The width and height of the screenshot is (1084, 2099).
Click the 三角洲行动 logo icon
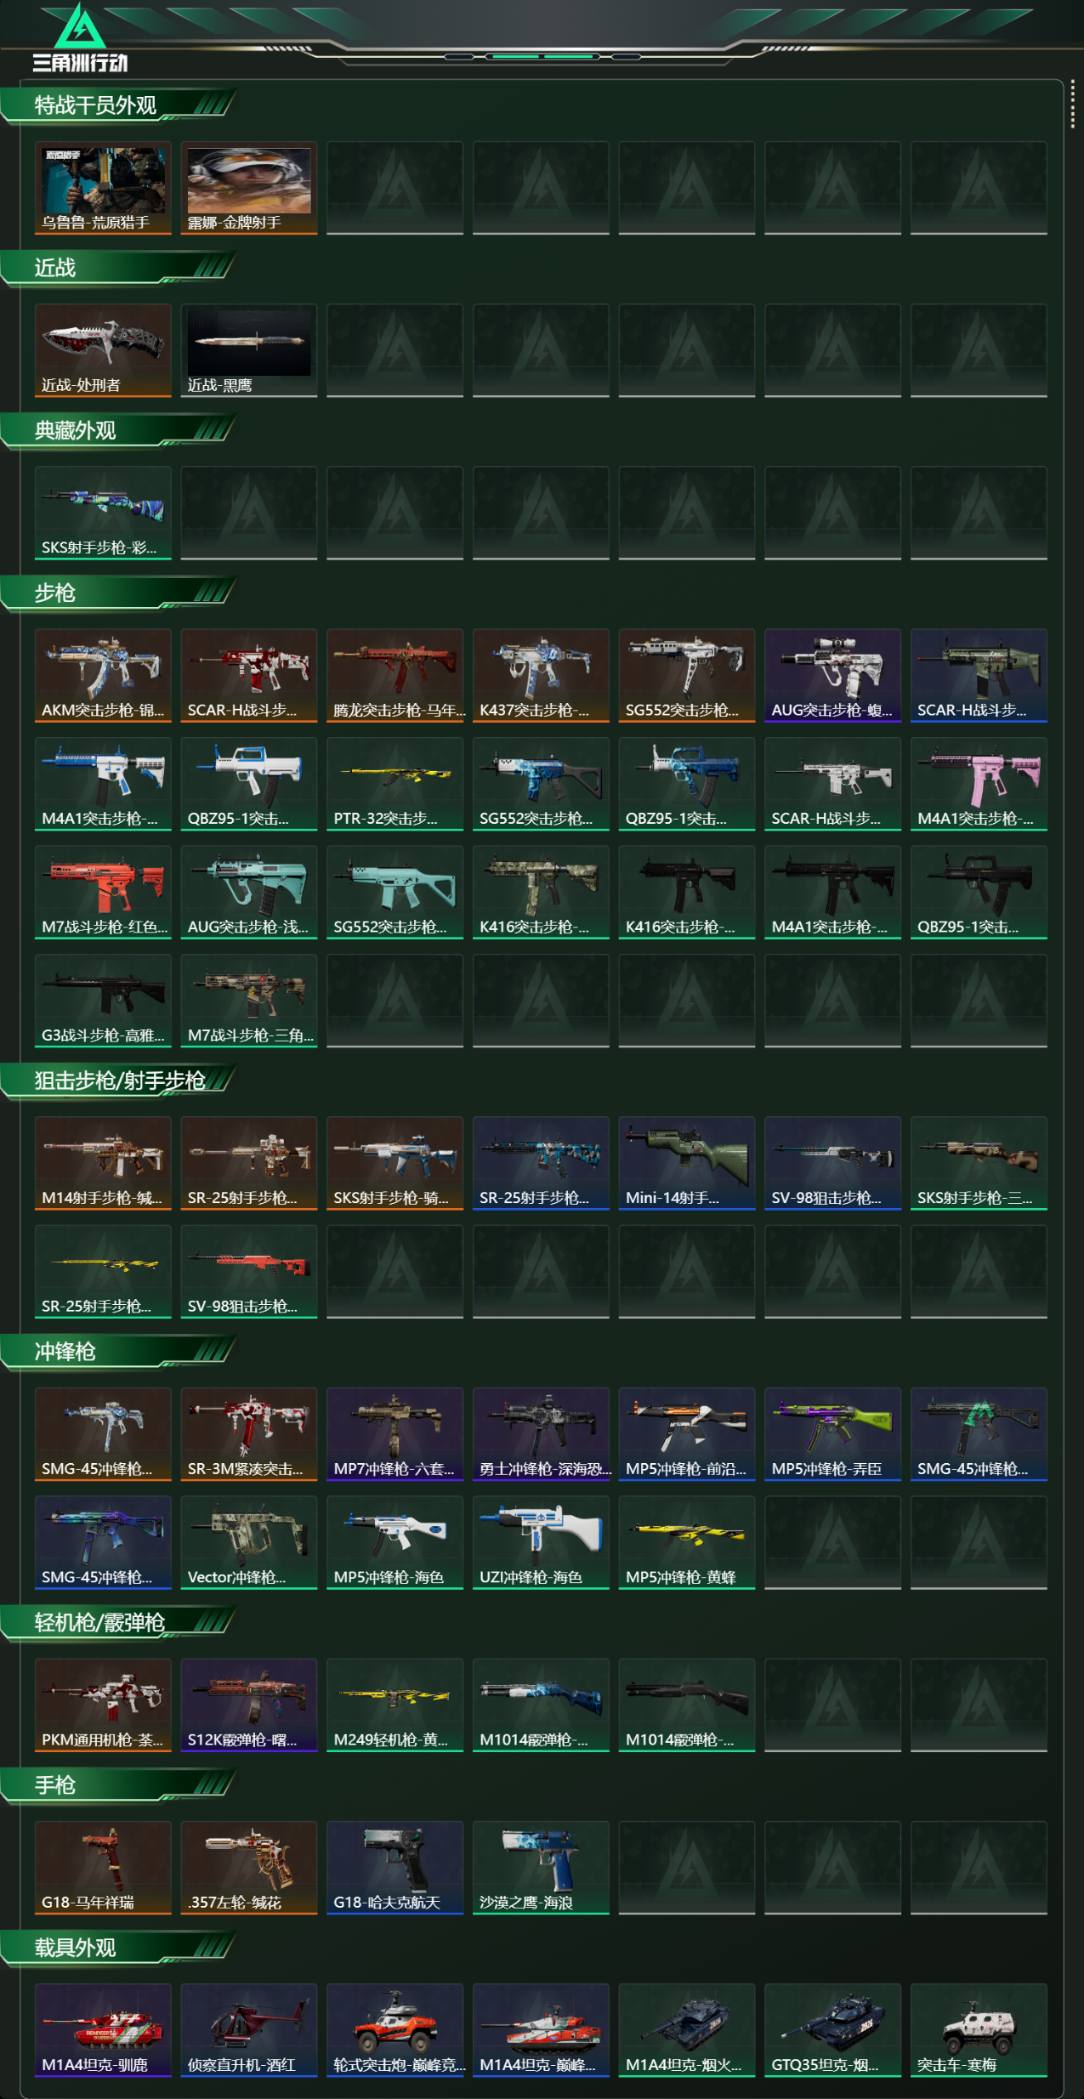pos(79,37)
